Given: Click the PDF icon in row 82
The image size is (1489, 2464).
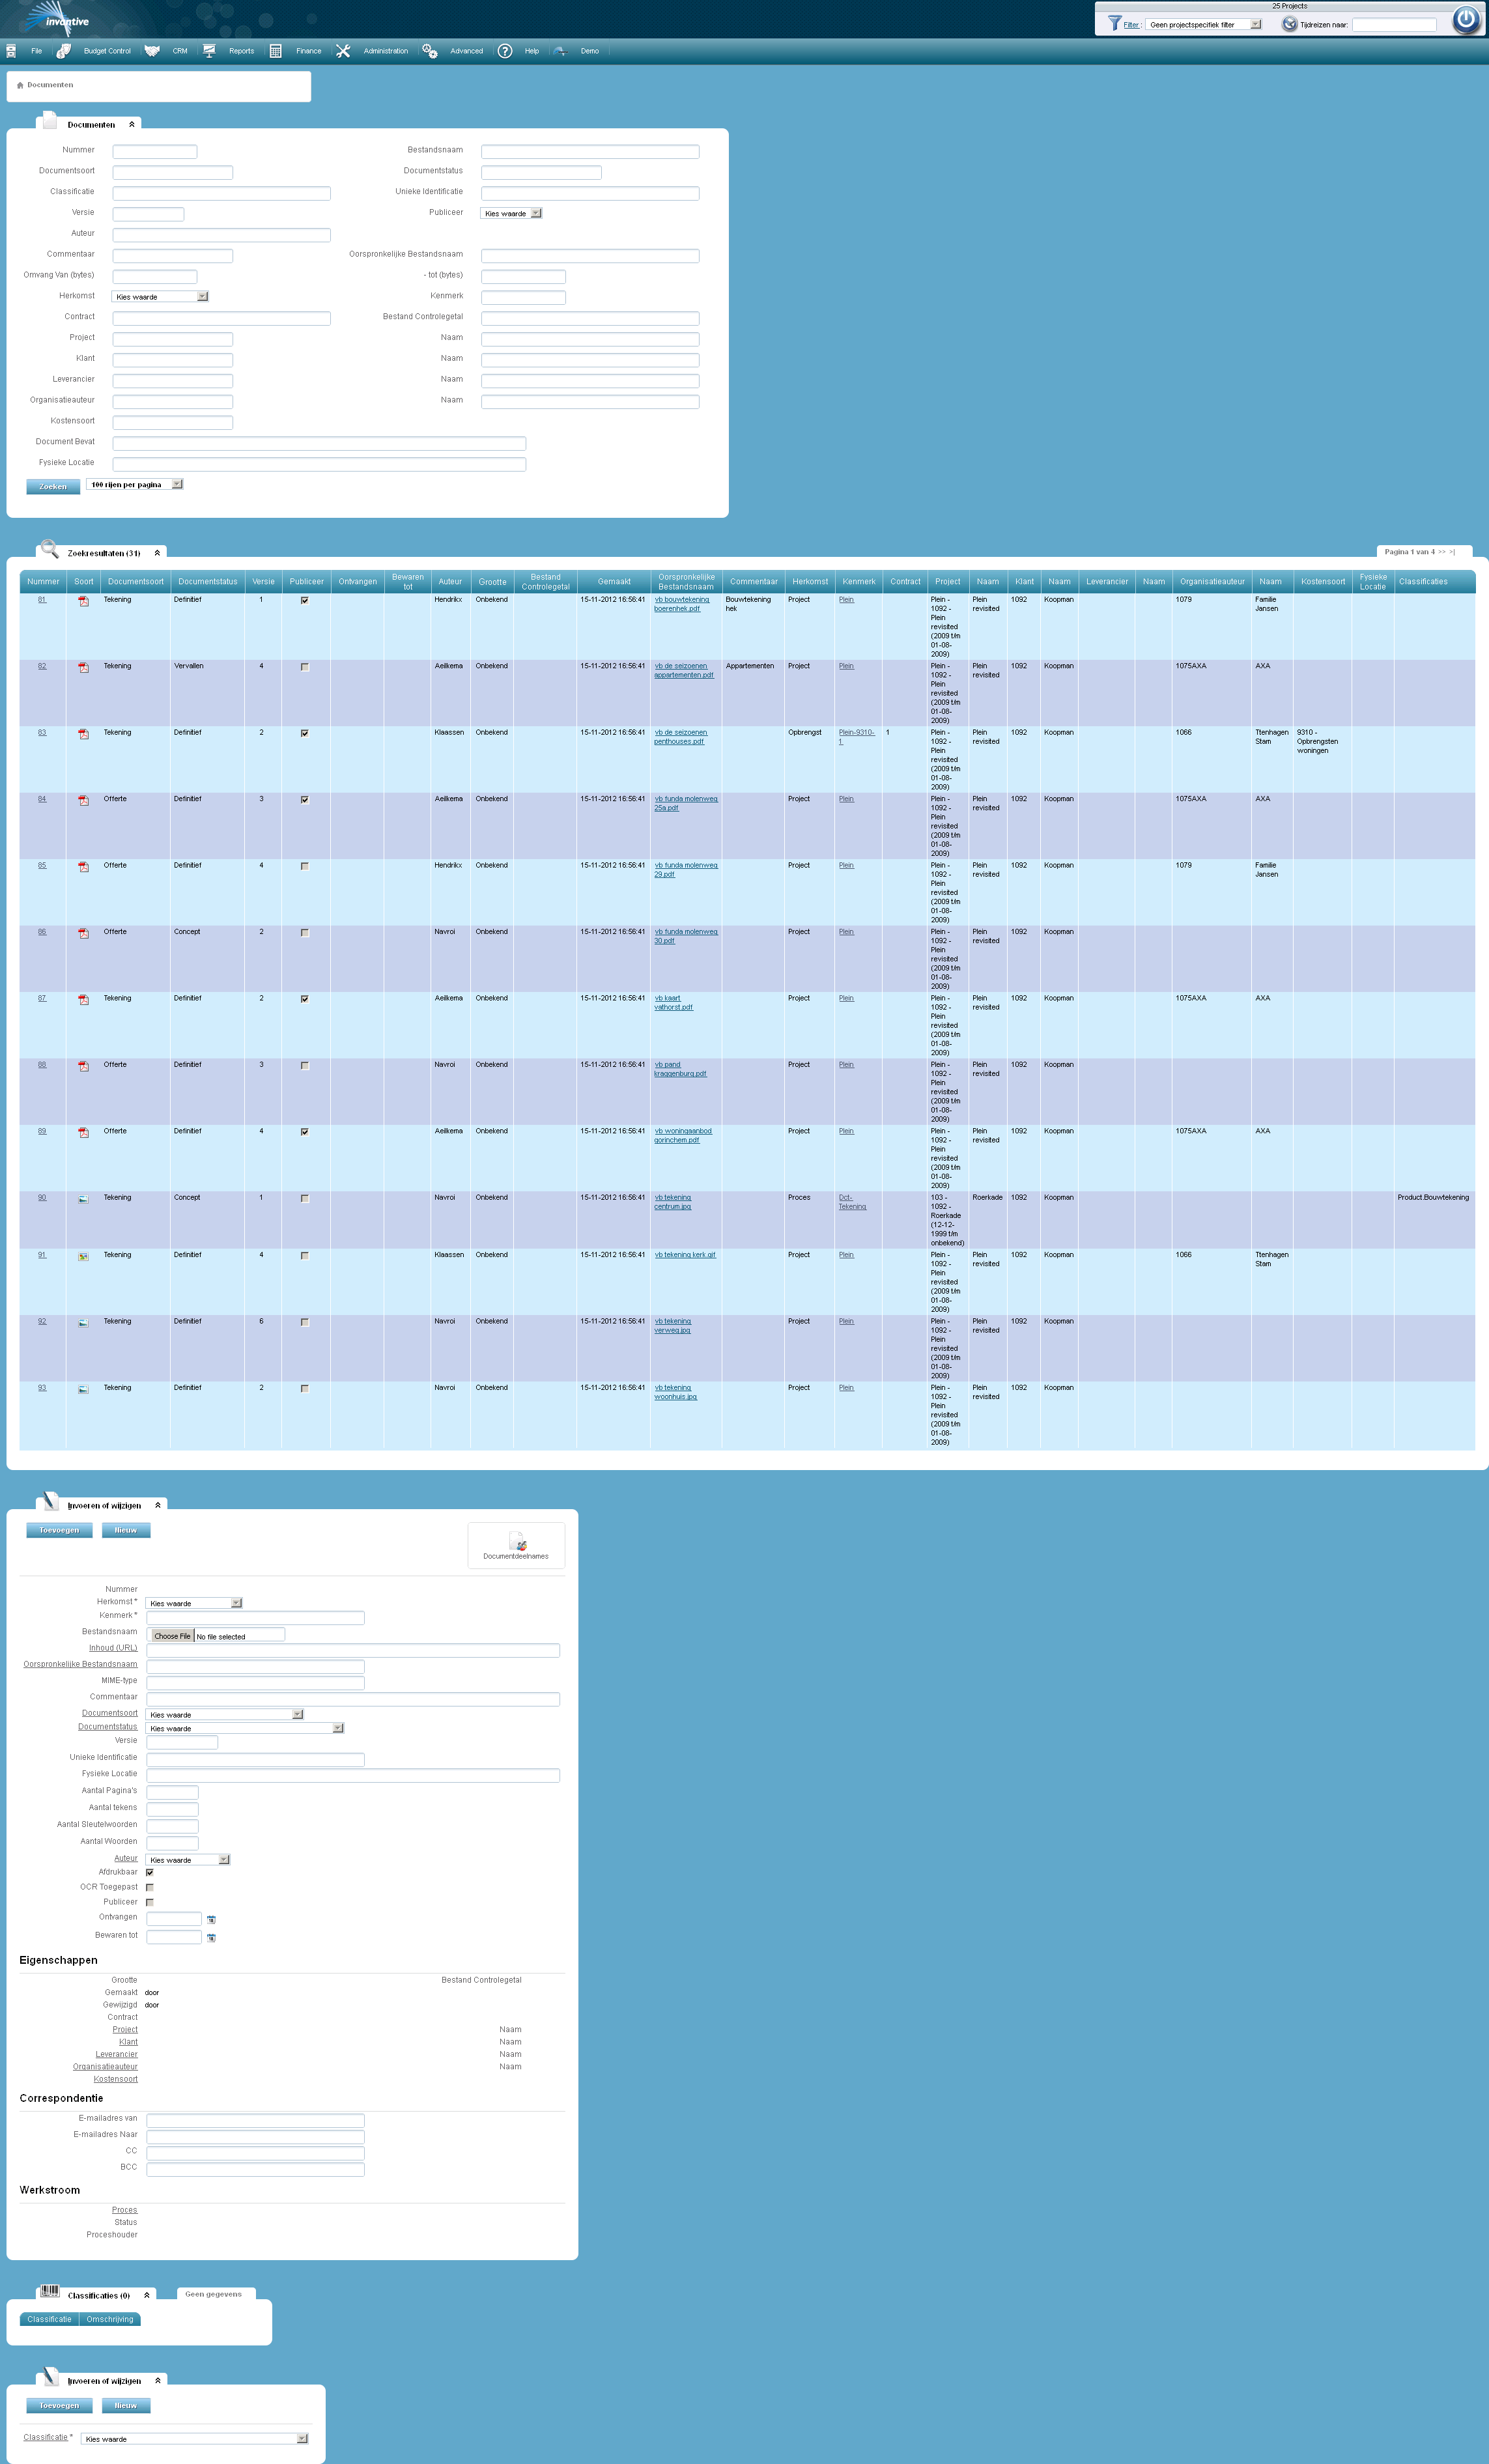Looking at the screenshot, I should tap(84, 667).
